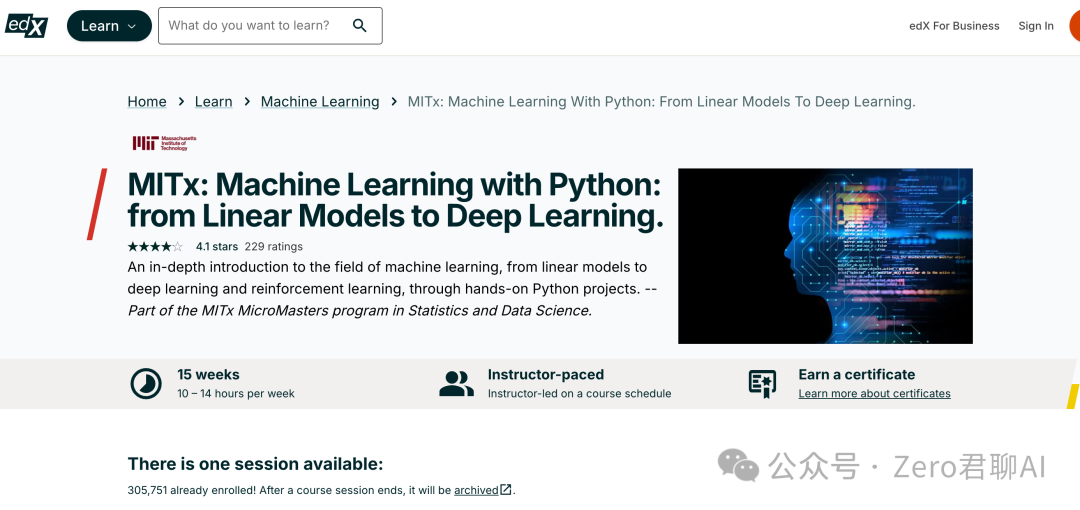Click the MIT institute logo

pos(165,143)
